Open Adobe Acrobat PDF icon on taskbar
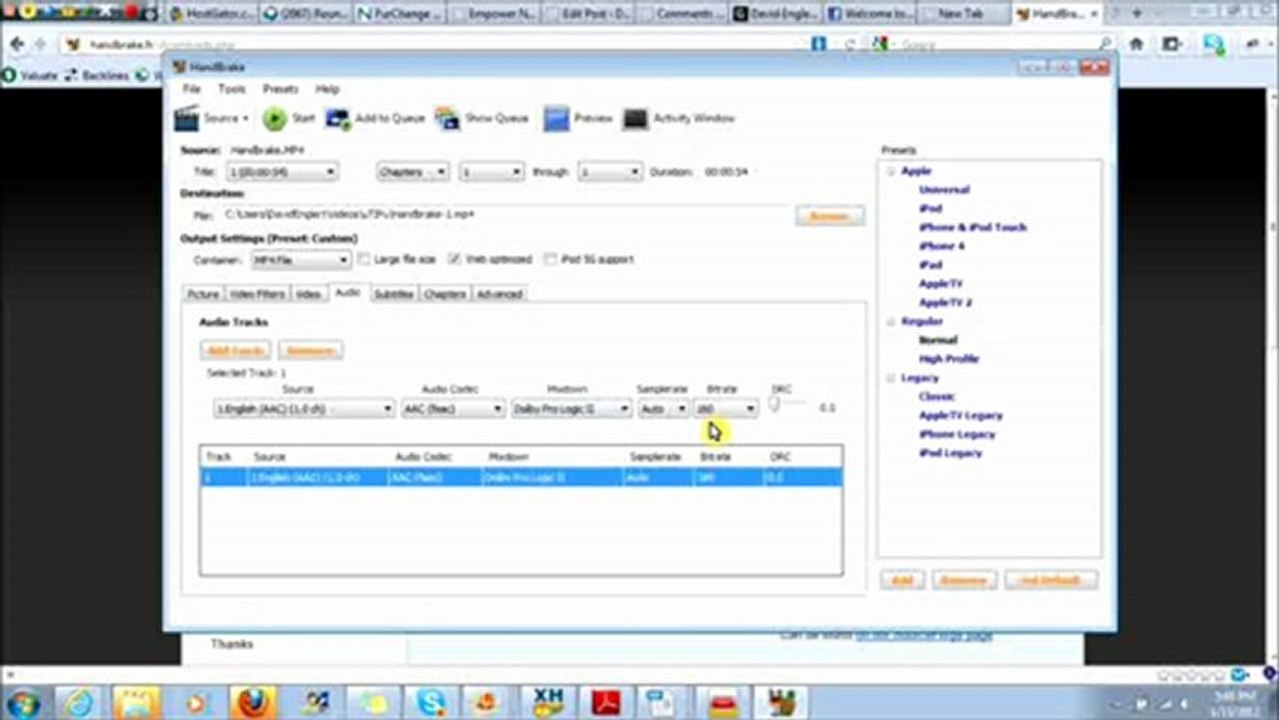The width and height of the screenshot is (1279, 720). point(606,702)
